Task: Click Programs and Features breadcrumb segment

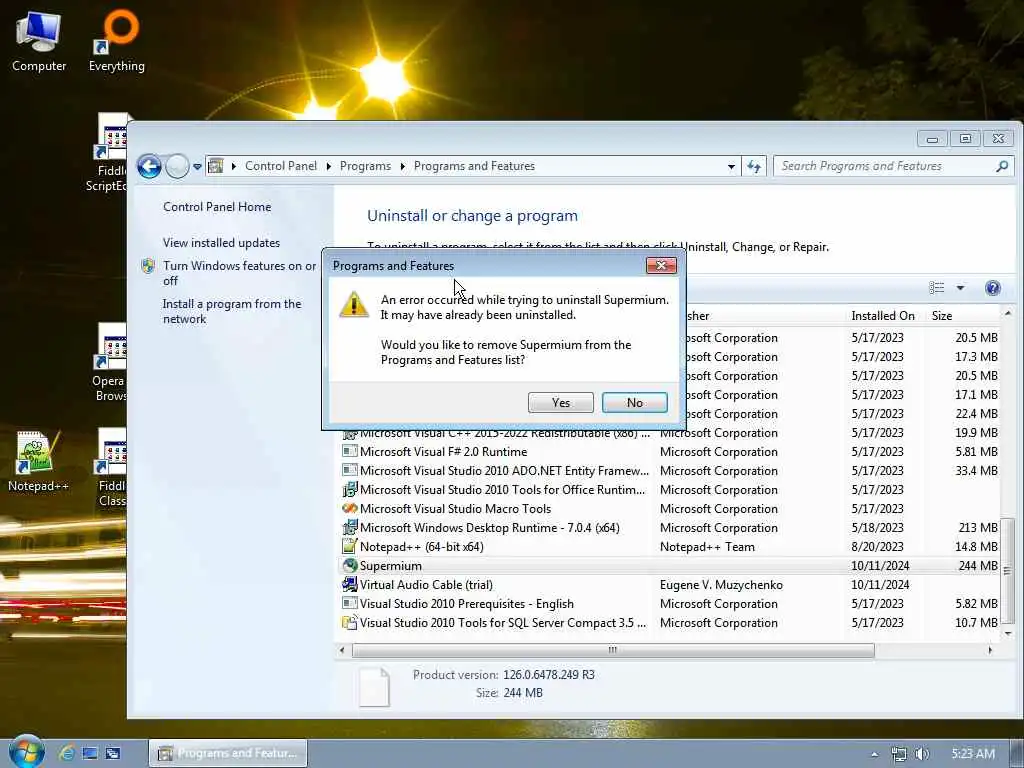Action: click(474, 166)
